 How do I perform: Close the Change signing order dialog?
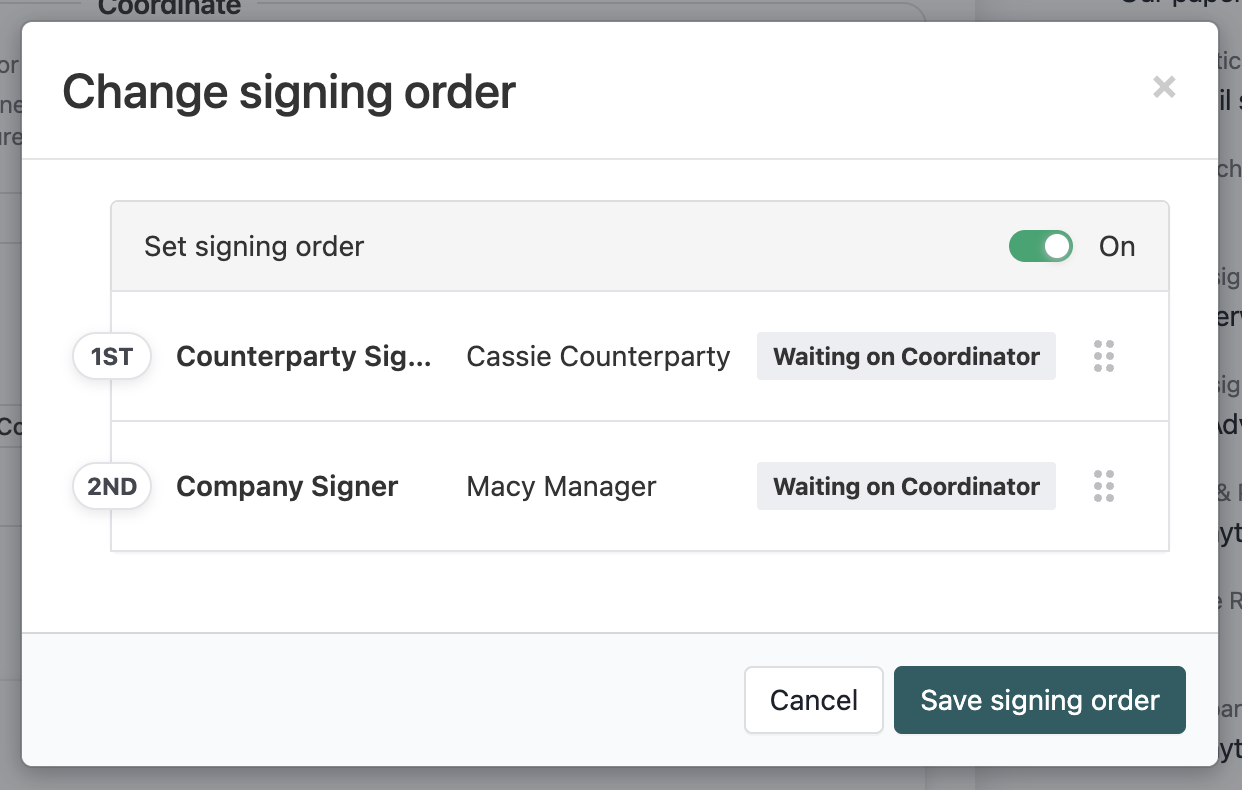point(1164,87)
